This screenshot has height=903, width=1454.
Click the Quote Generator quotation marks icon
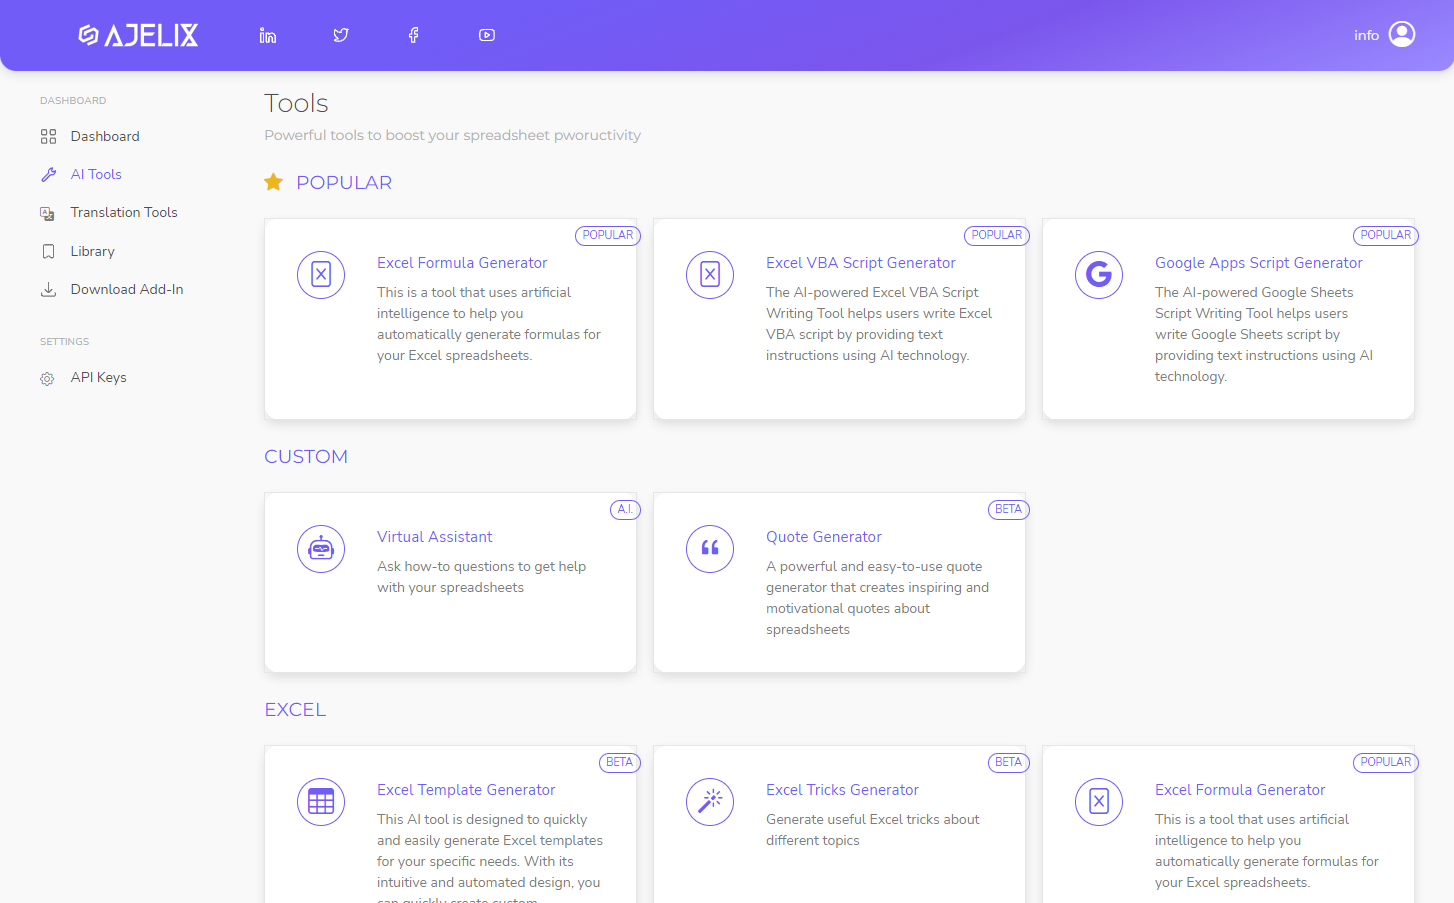click(x=710, y=548)
